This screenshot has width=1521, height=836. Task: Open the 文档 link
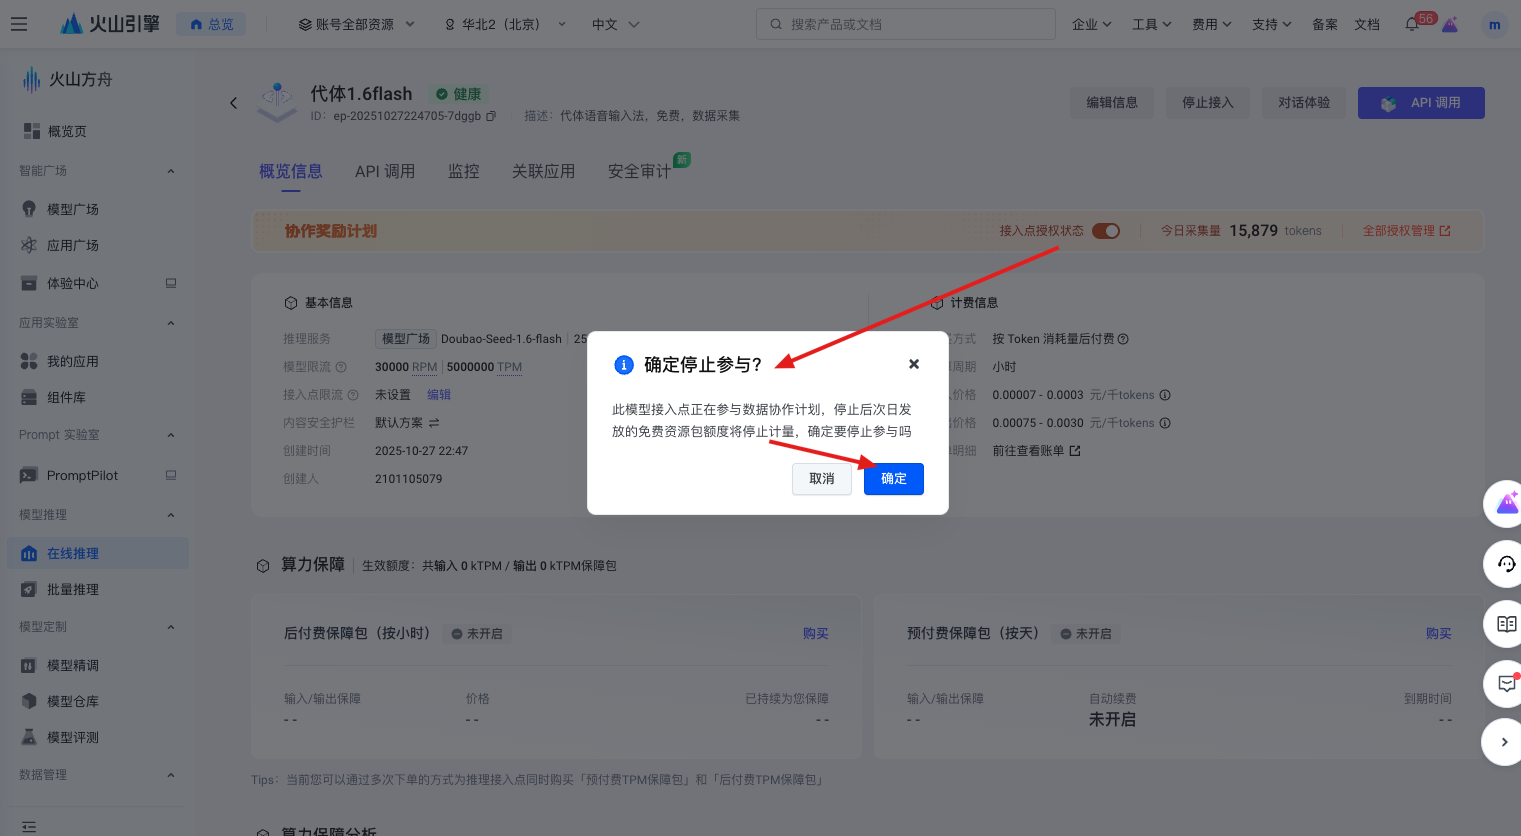[x=1367, y=24]
